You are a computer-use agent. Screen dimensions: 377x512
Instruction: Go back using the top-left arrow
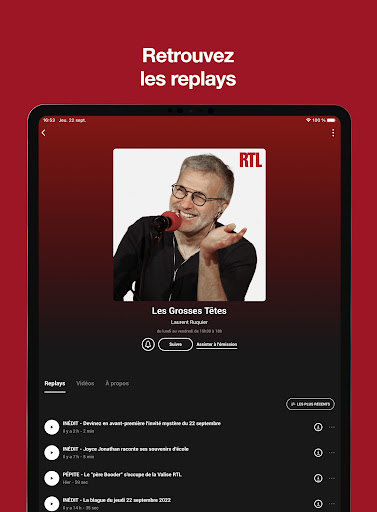pos(44,133)
